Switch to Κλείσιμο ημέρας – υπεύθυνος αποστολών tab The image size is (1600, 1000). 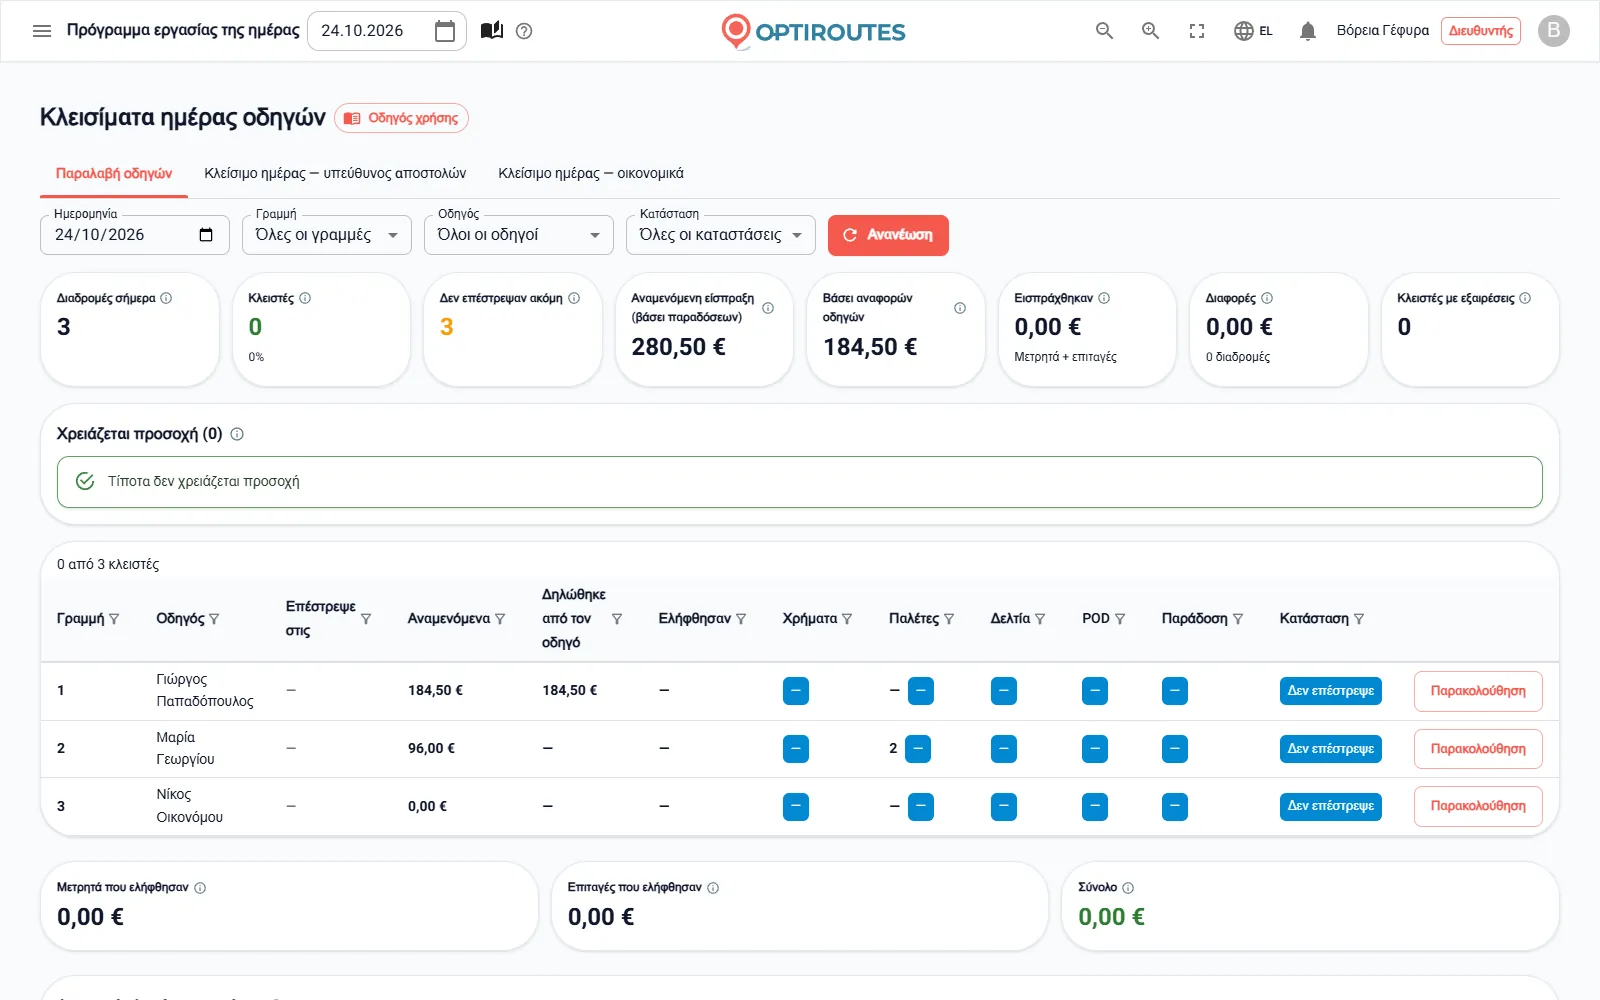click(x=335, y=173)
